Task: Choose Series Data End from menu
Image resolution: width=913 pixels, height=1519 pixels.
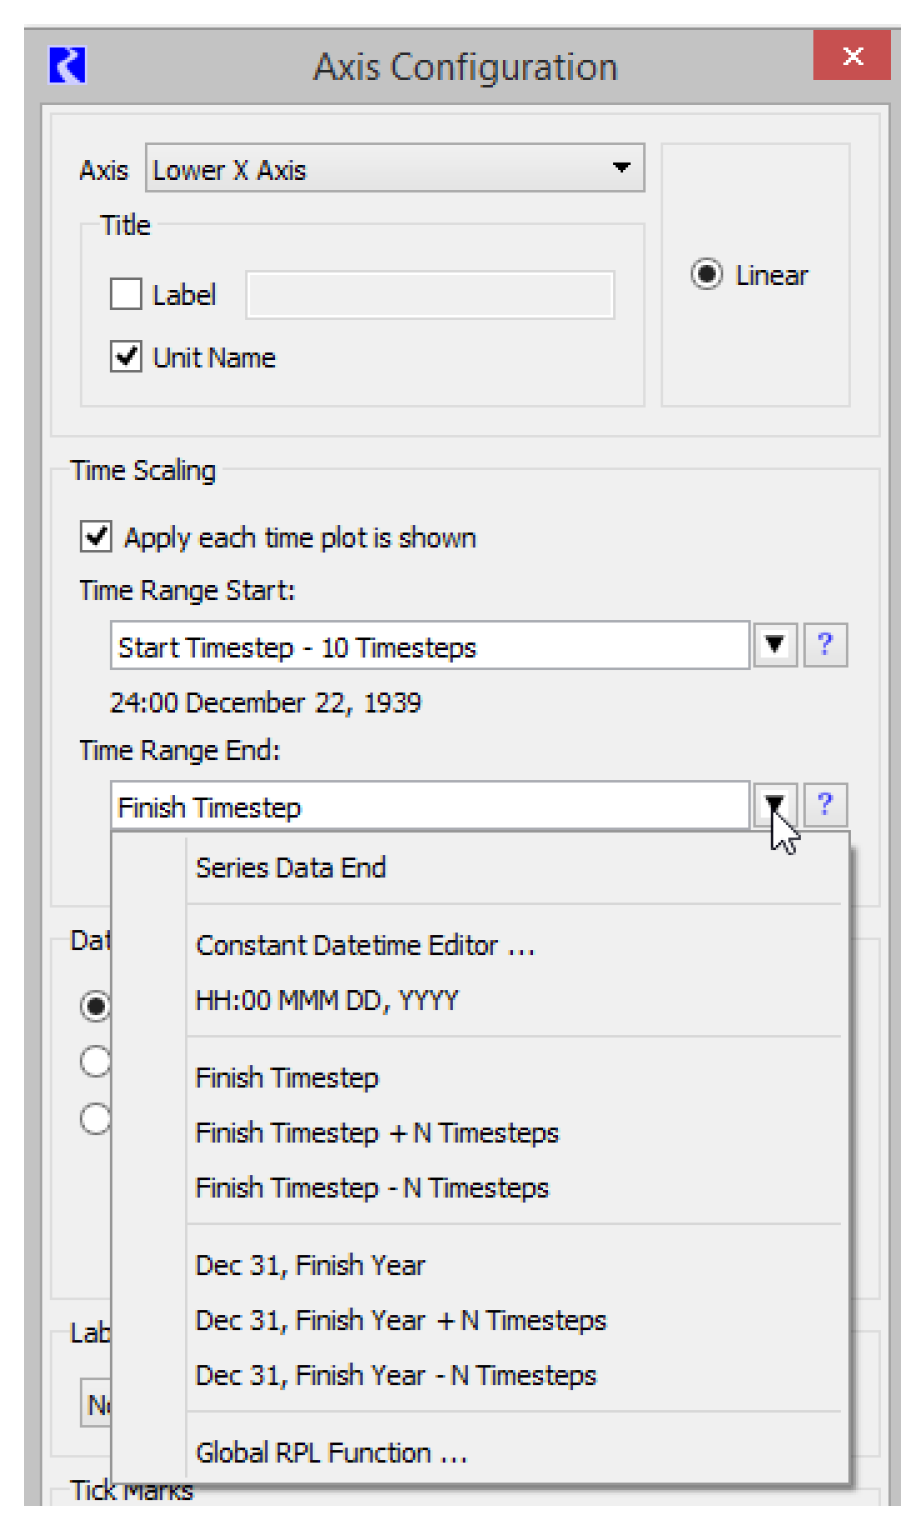Action: tap(291, 868)
